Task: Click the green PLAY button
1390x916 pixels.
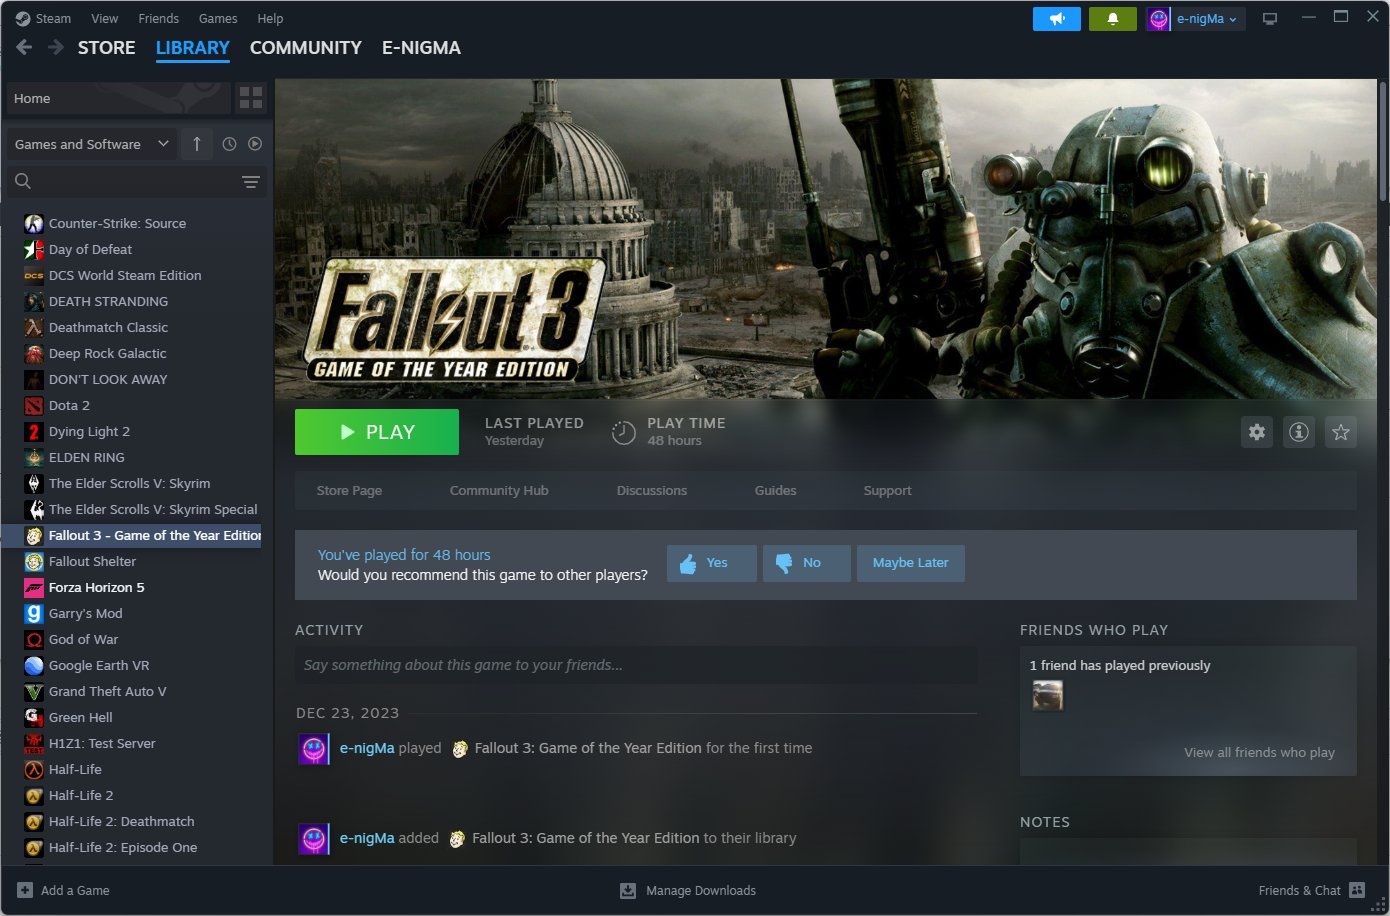Action: [x=377, y=432]
